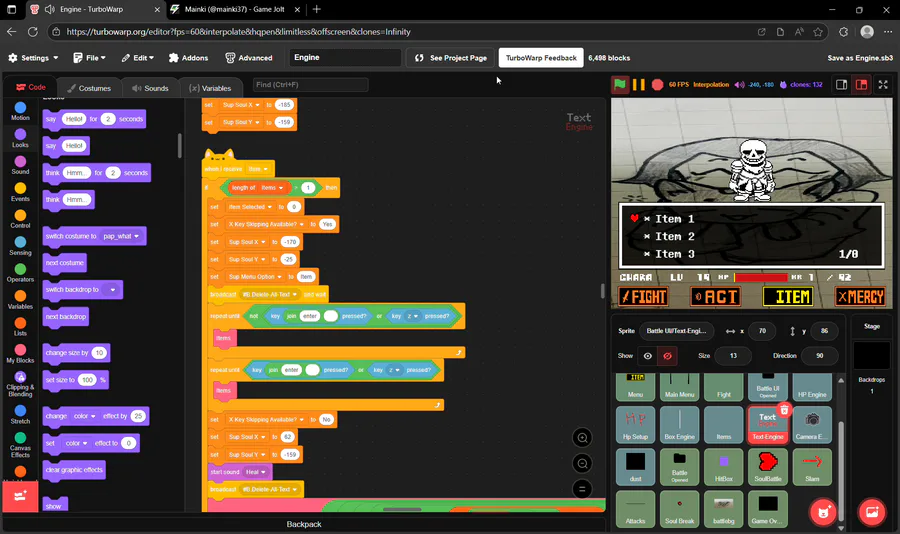Click the green flag to start project
The width and height of the screenshot is (900, 534).
pos(620,84)
